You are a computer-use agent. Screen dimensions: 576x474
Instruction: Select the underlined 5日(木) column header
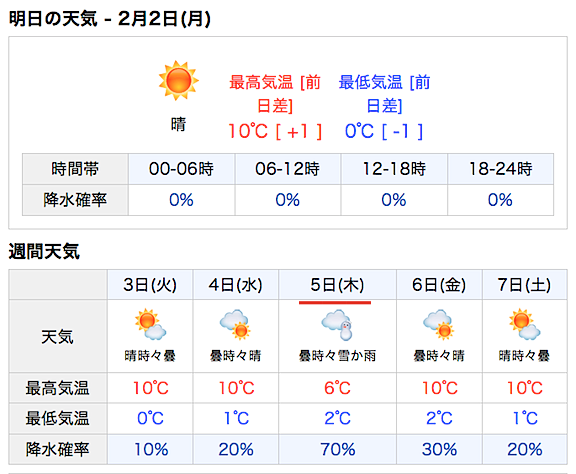click(x=337, y=285)
